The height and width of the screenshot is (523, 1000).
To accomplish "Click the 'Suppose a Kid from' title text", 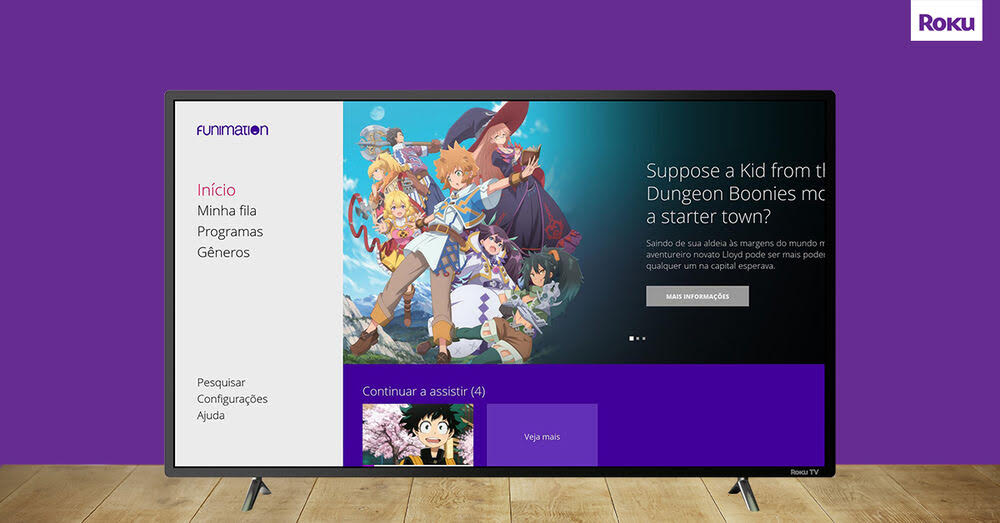I will tap(735, 194).
